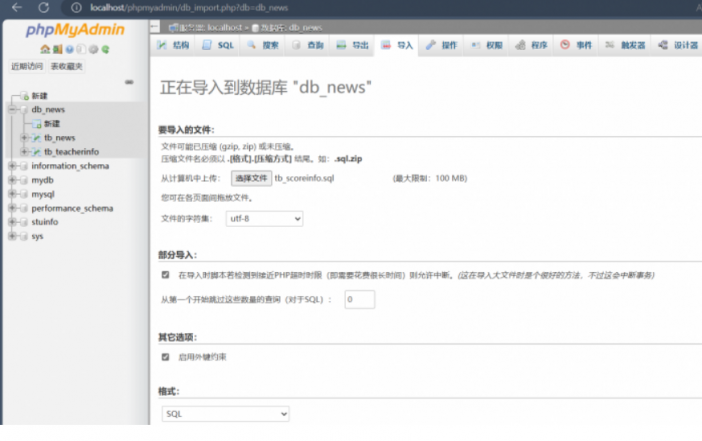Image resolution: width=702 pixels, height=441 pixels.
Task: Open the 设计器 designer tab
Action: pos(678,45)
